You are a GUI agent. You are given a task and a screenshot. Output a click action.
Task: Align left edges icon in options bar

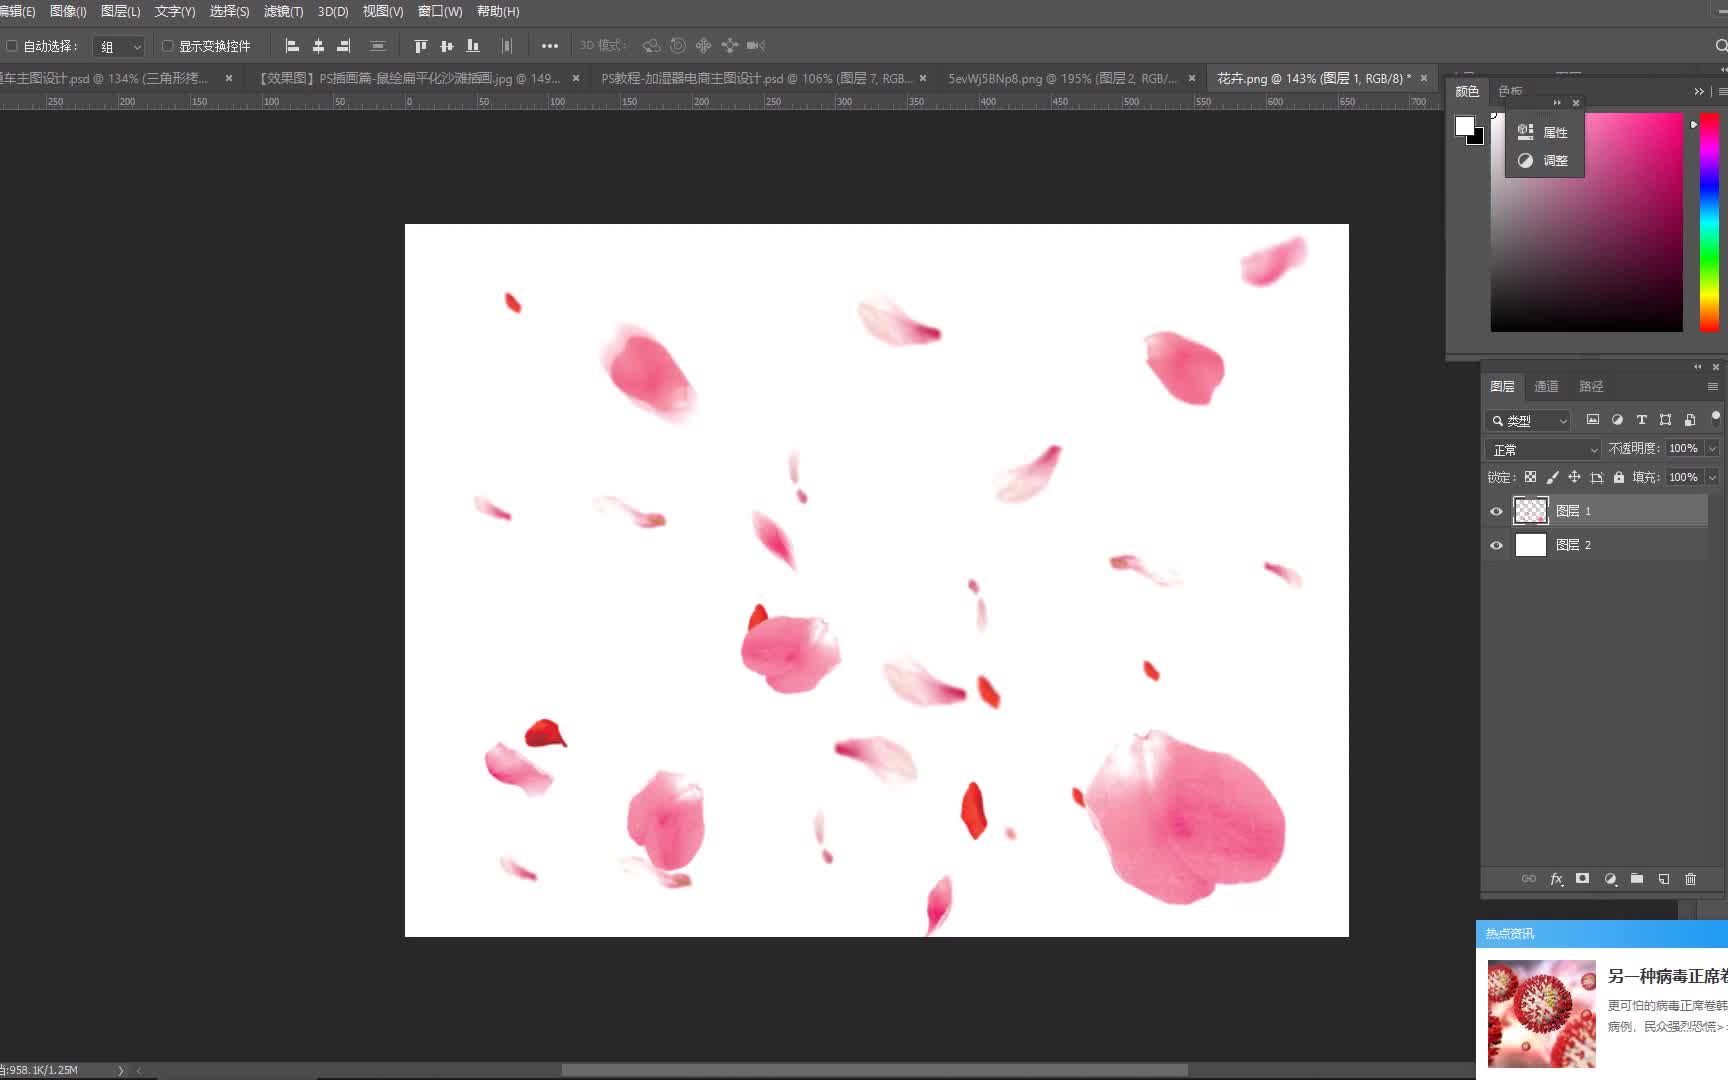point(292,46)
